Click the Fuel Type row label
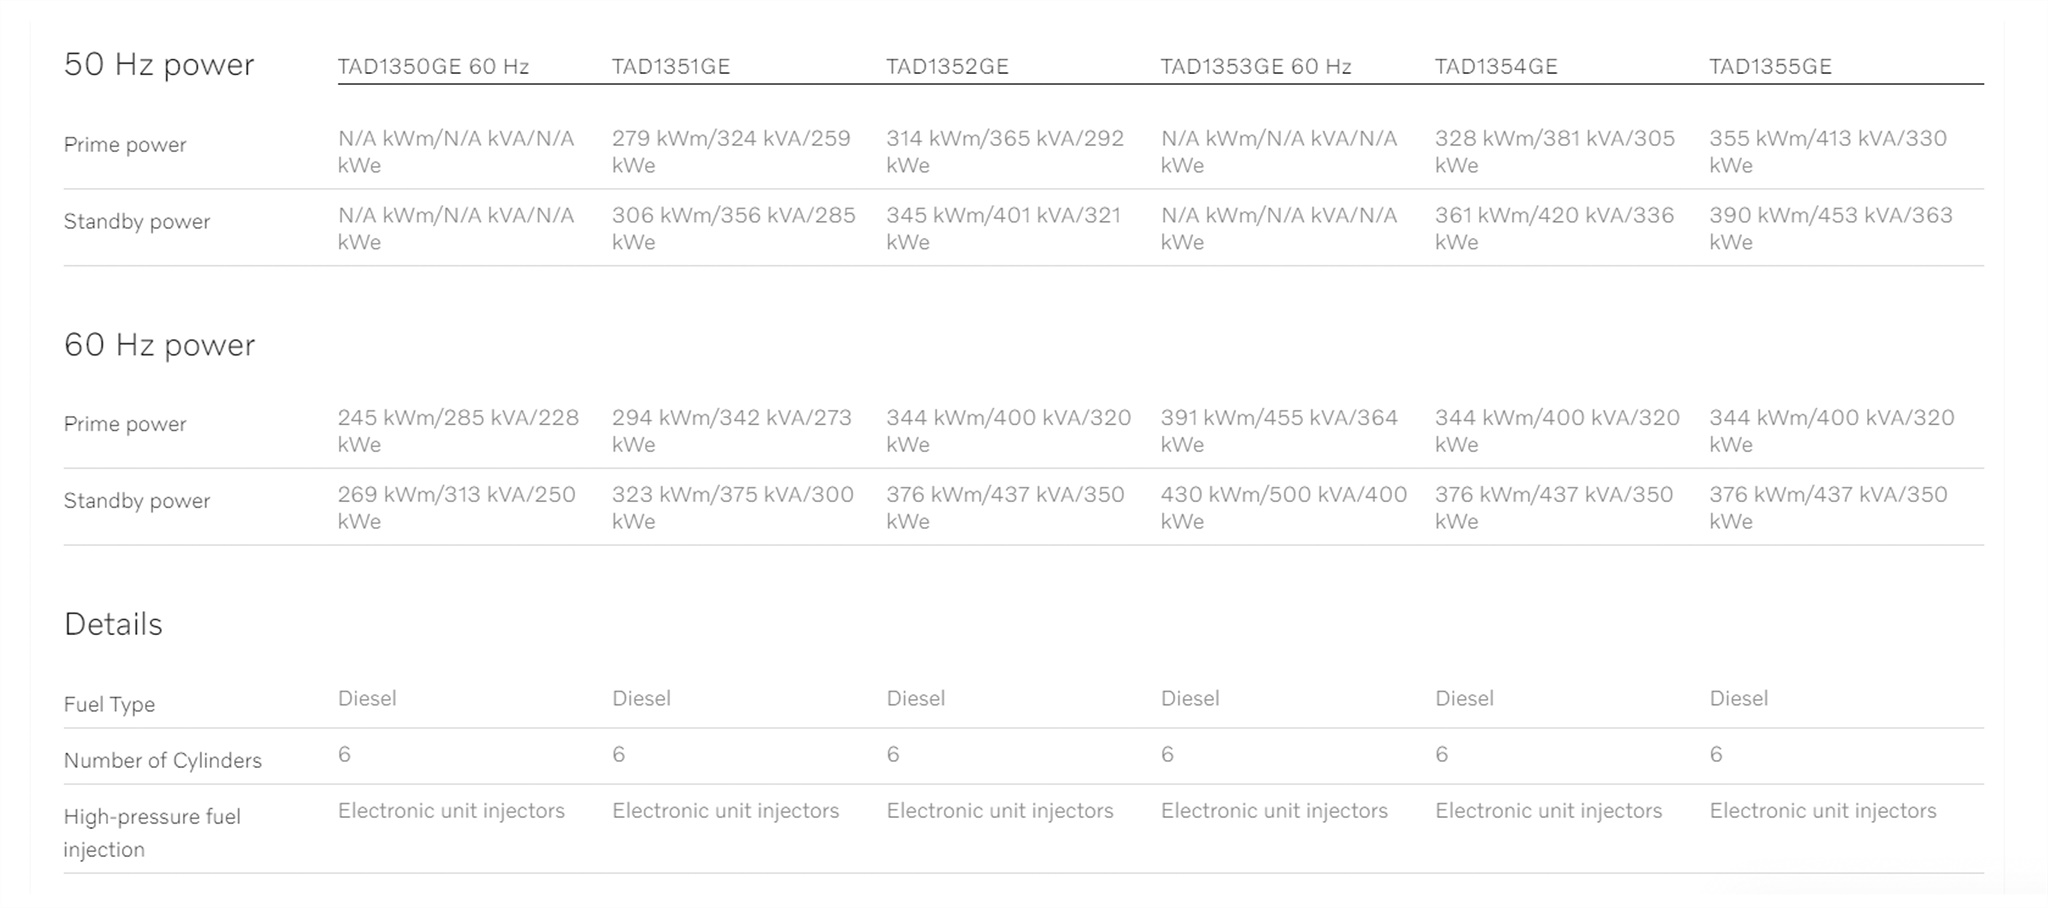Screen dimensions: 2048x908 point(109,705)
